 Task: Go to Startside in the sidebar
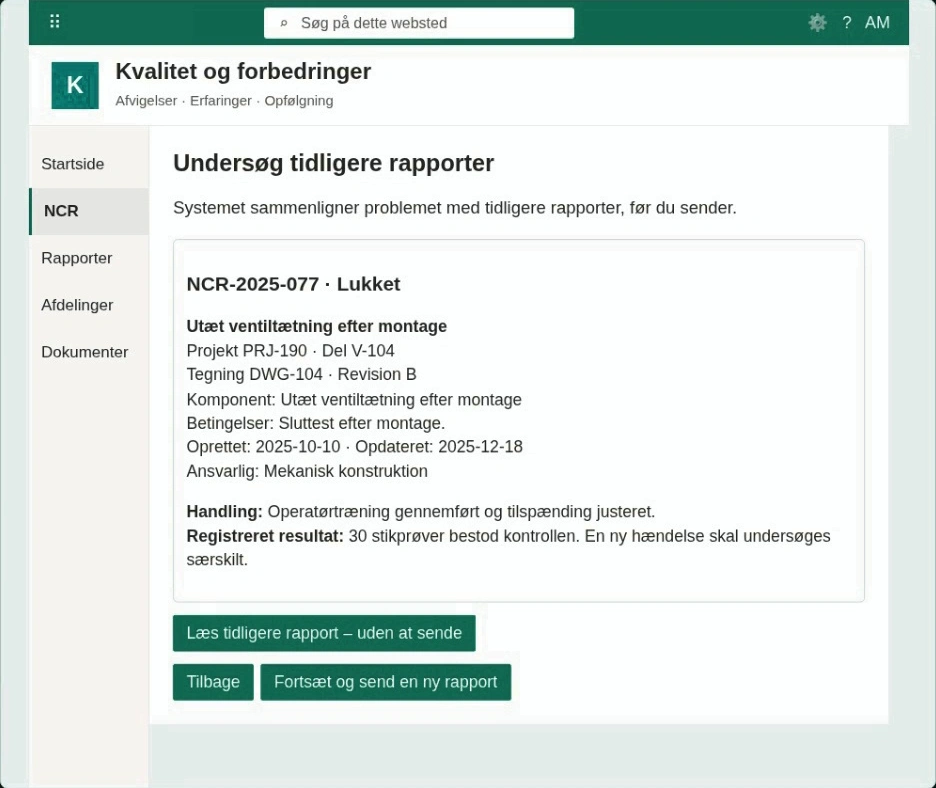point(89,164)
